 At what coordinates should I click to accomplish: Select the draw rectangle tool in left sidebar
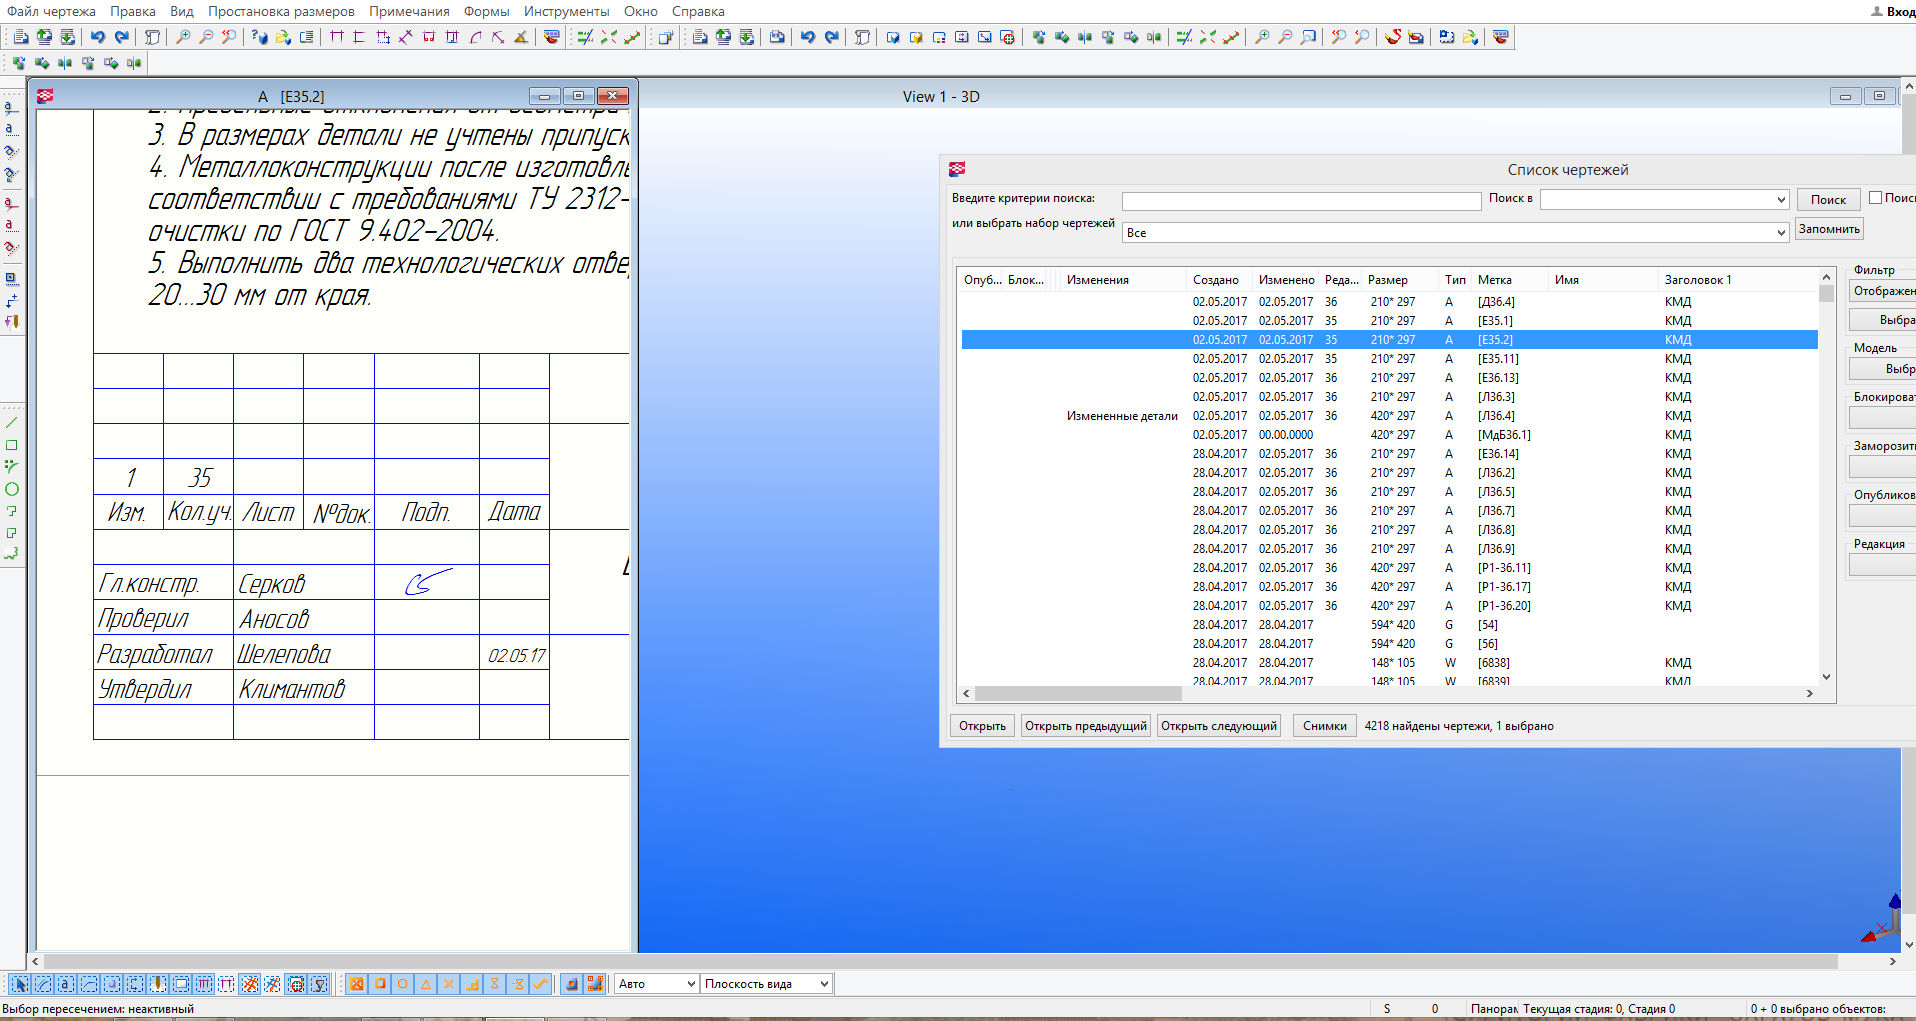click(12, 445)
